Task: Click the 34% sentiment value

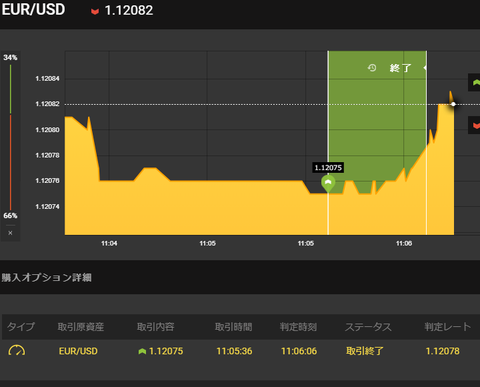Action: click(10, 57)
